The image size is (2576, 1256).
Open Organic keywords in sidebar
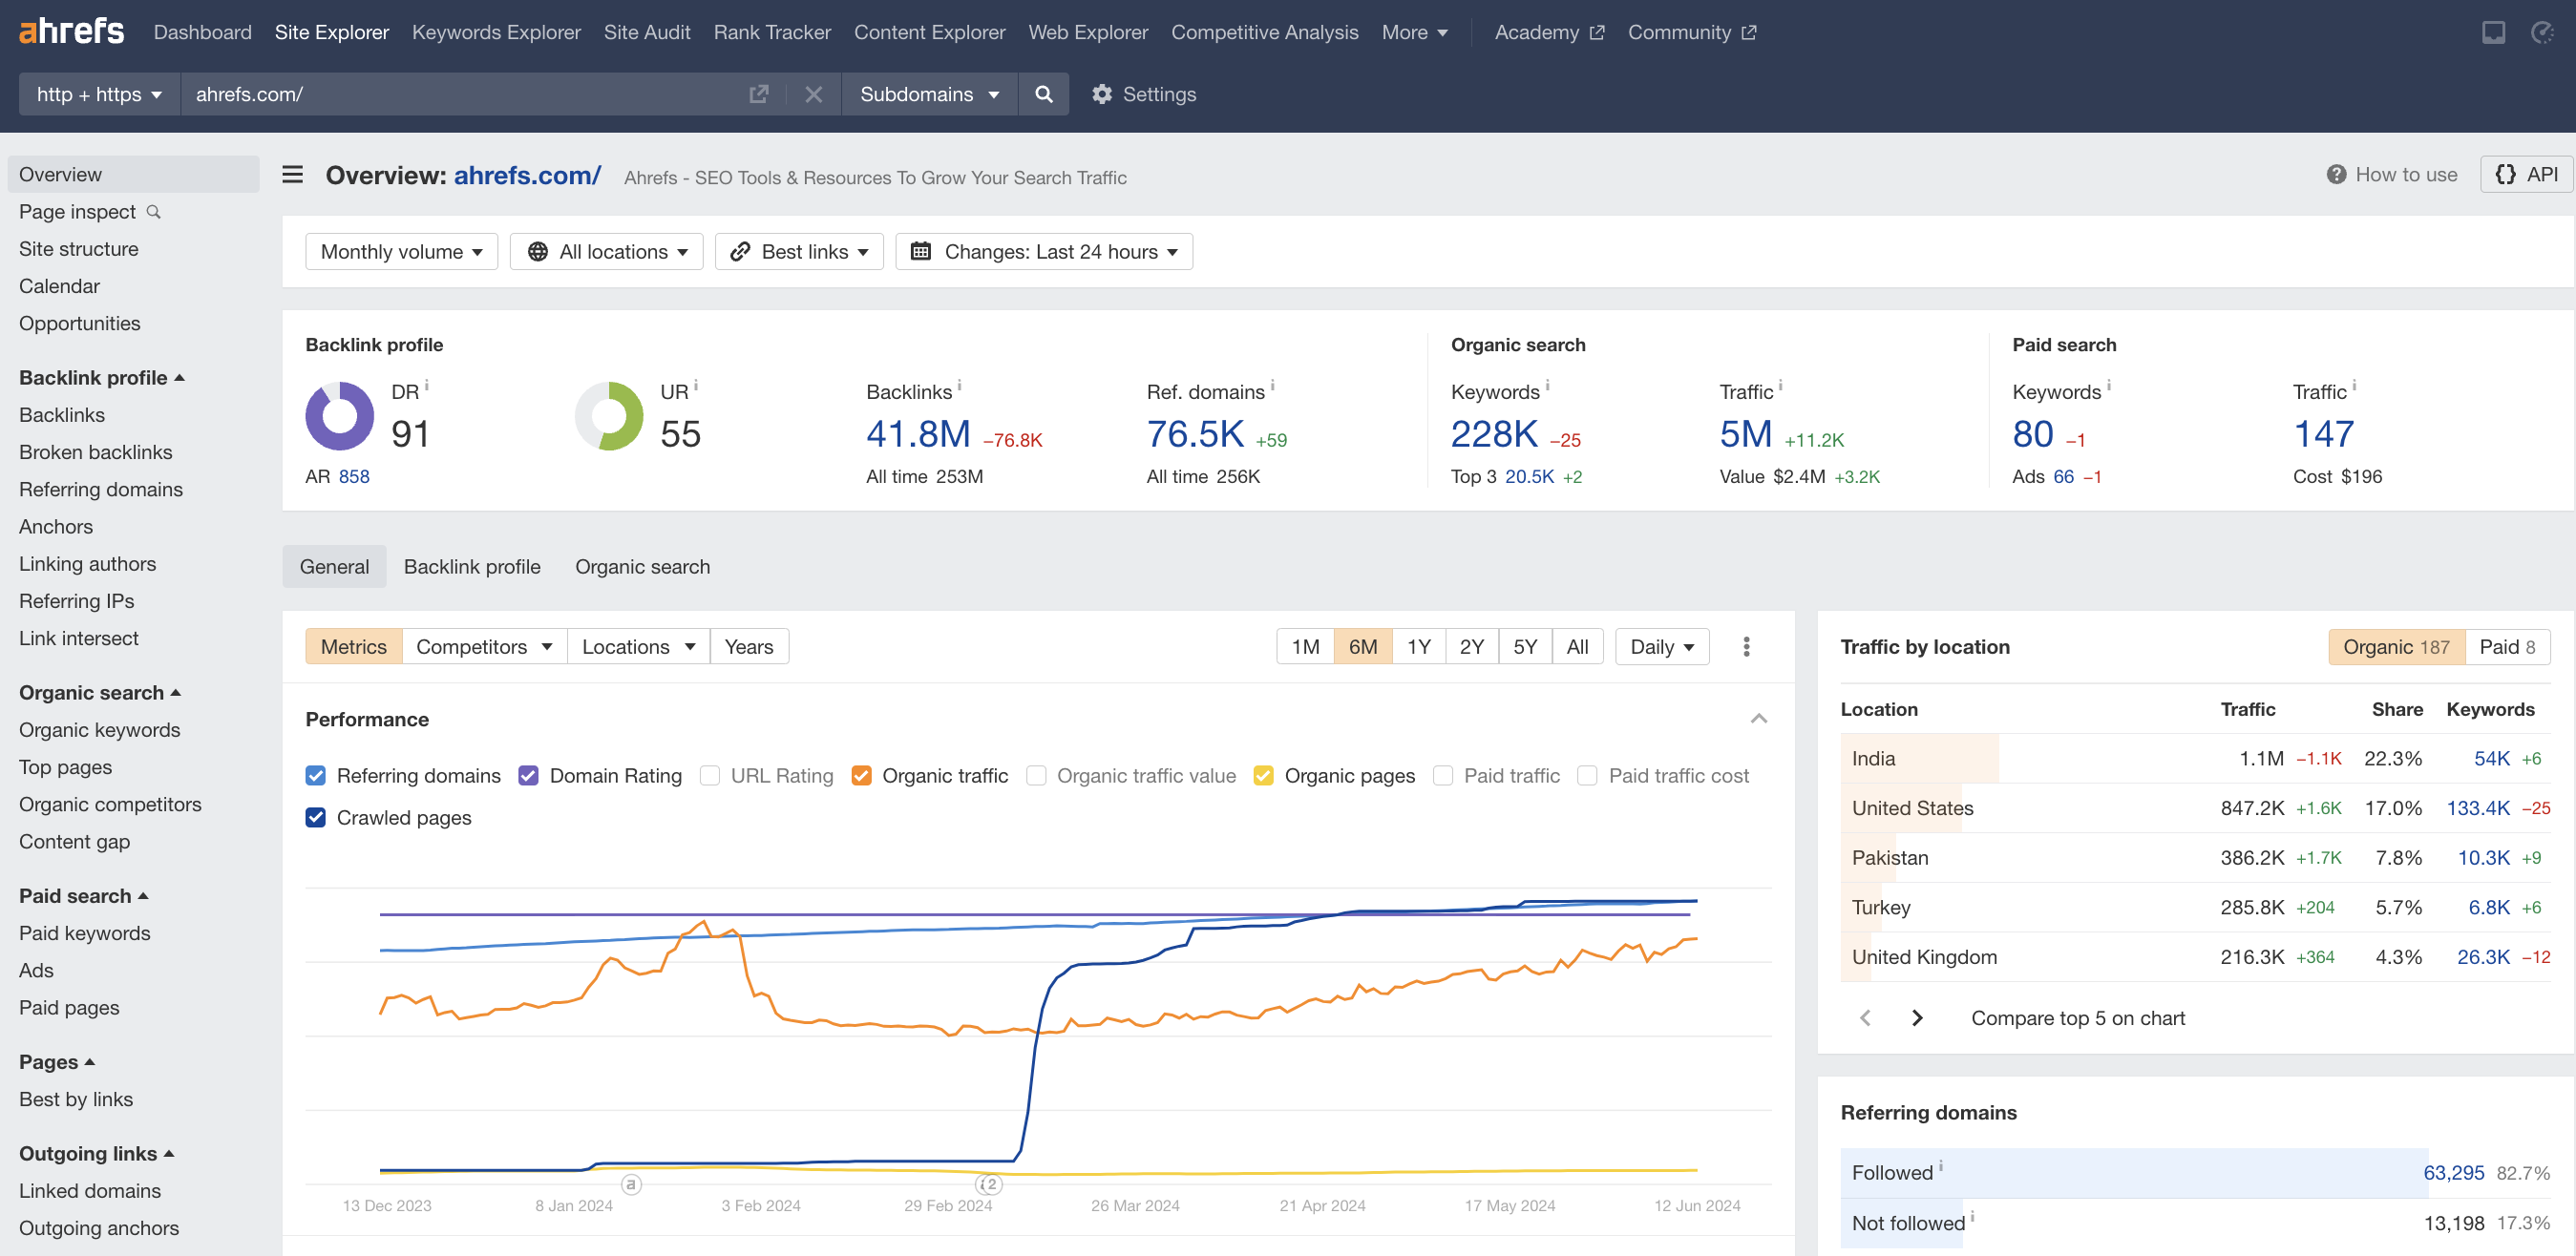tap(100, 730)
